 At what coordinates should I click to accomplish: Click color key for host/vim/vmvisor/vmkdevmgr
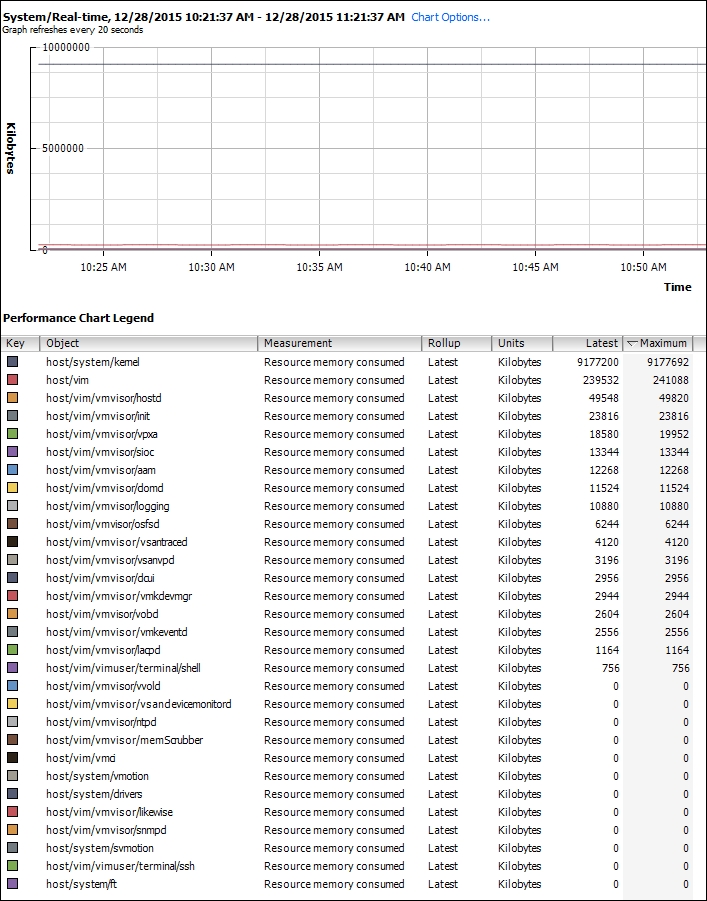click(12, 596)
